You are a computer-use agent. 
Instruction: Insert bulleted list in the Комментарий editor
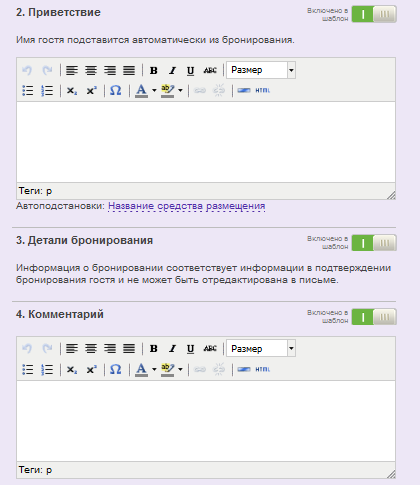(28, 369)
